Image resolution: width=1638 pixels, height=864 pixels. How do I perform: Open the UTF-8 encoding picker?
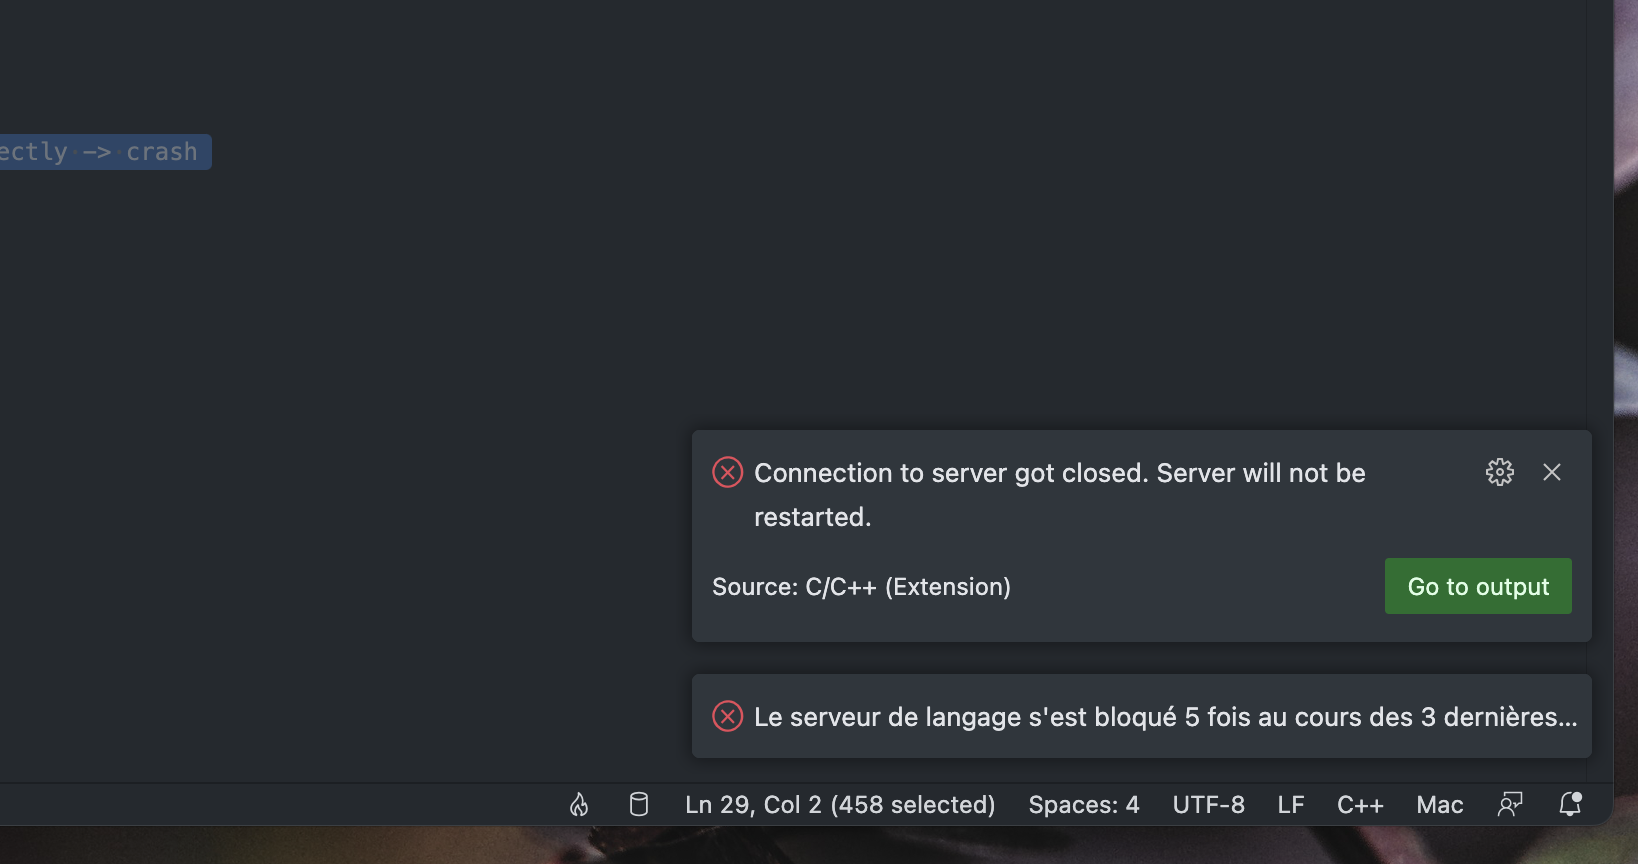pos(1208,804)
